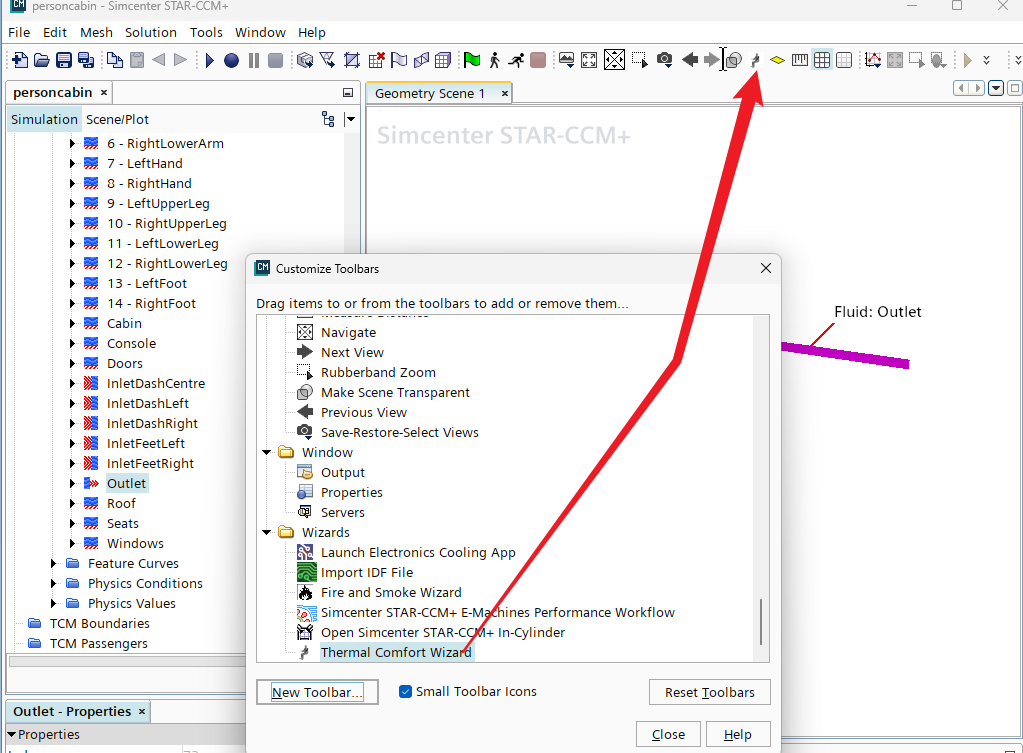Select the Geometry Scene 1 tab
This screenshot has height=753, width=1023.
430,93
